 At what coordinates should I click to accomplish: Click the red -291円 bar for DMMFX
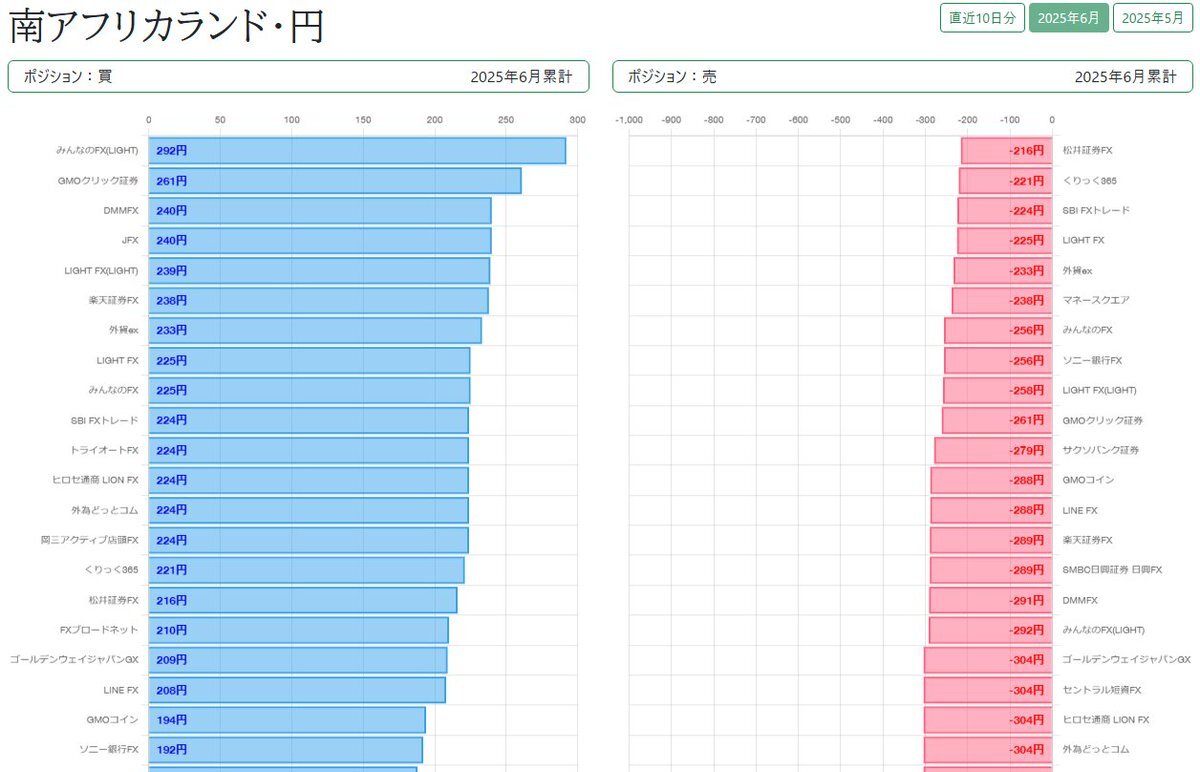(x=991, y=600)
